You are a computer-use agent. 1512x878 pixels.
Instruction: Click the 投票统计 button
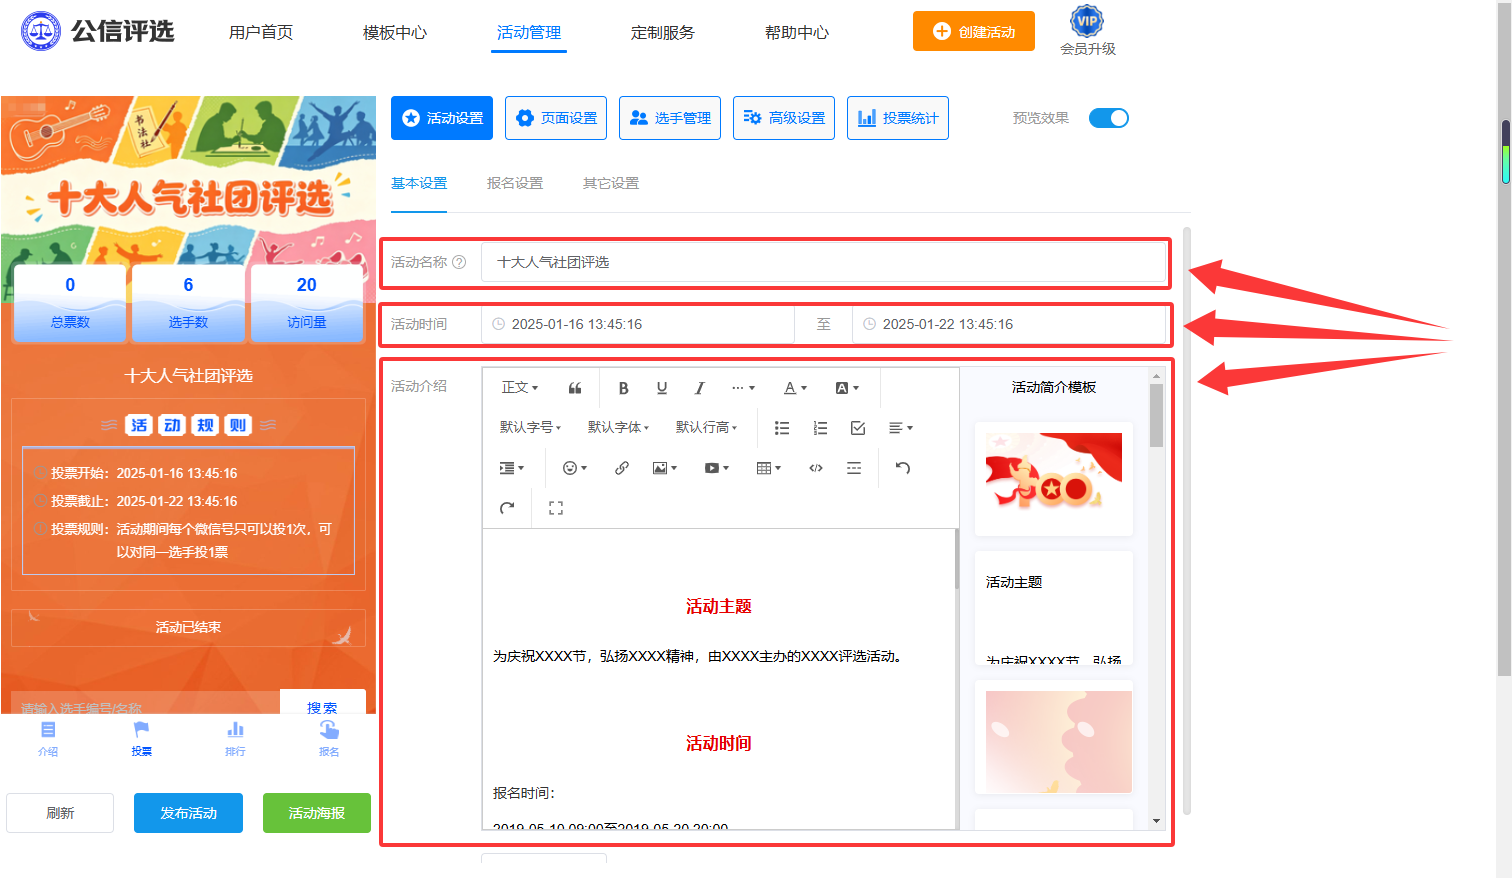(898, 118)
